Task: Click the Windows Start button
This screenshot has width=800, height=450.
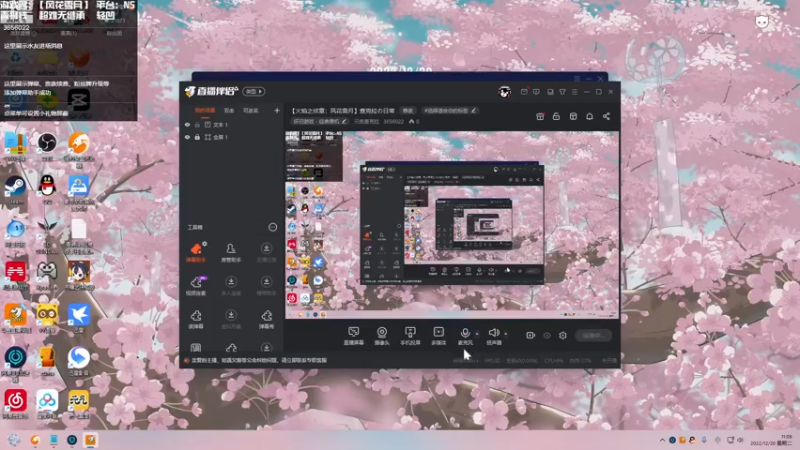Action: point(14,440)
